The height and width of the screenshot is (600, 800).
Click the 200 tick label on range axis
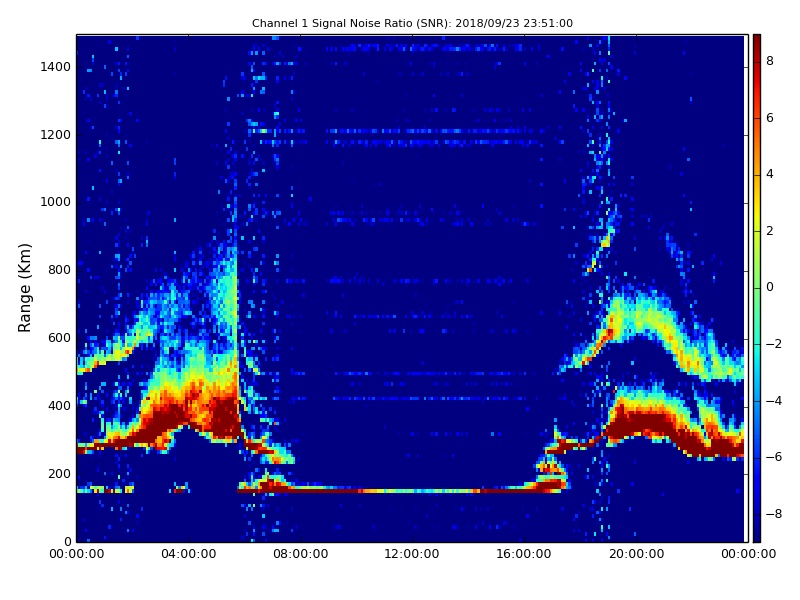pyautogui.click(x=59, y=473)
